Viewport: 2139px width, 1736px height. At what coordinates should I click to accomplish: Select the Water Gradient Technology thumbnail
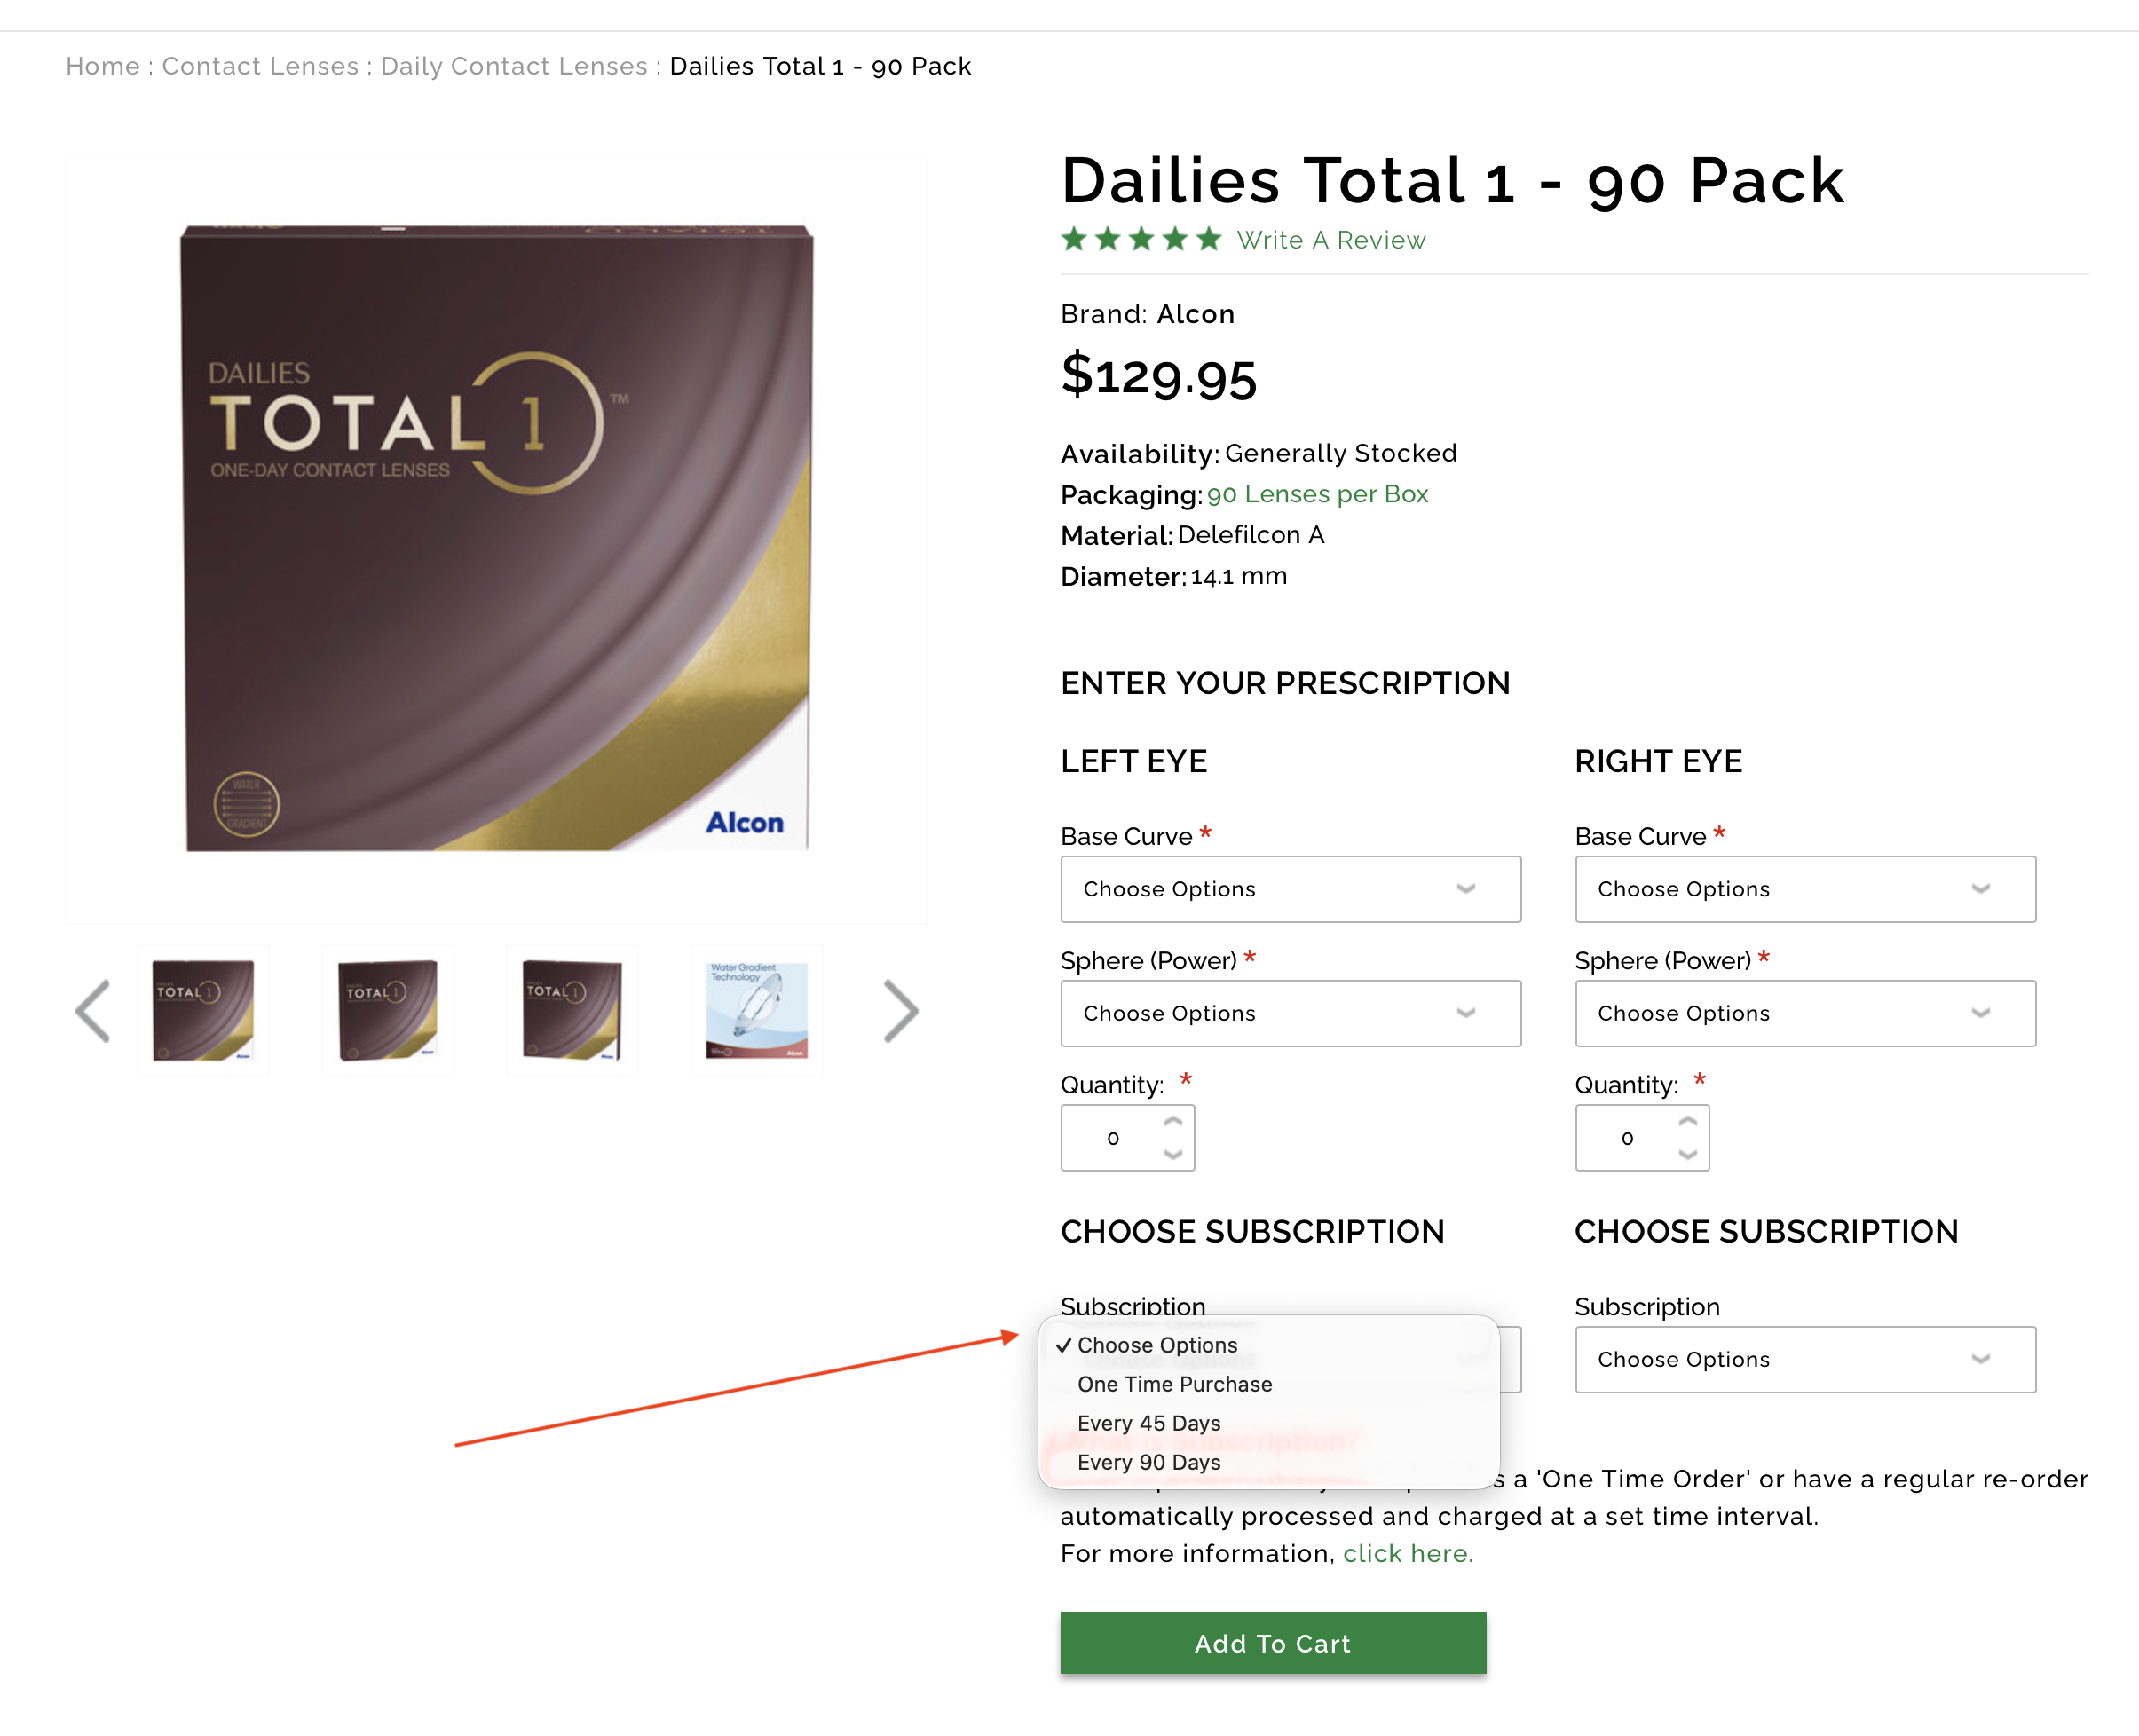click(757, 1011)
